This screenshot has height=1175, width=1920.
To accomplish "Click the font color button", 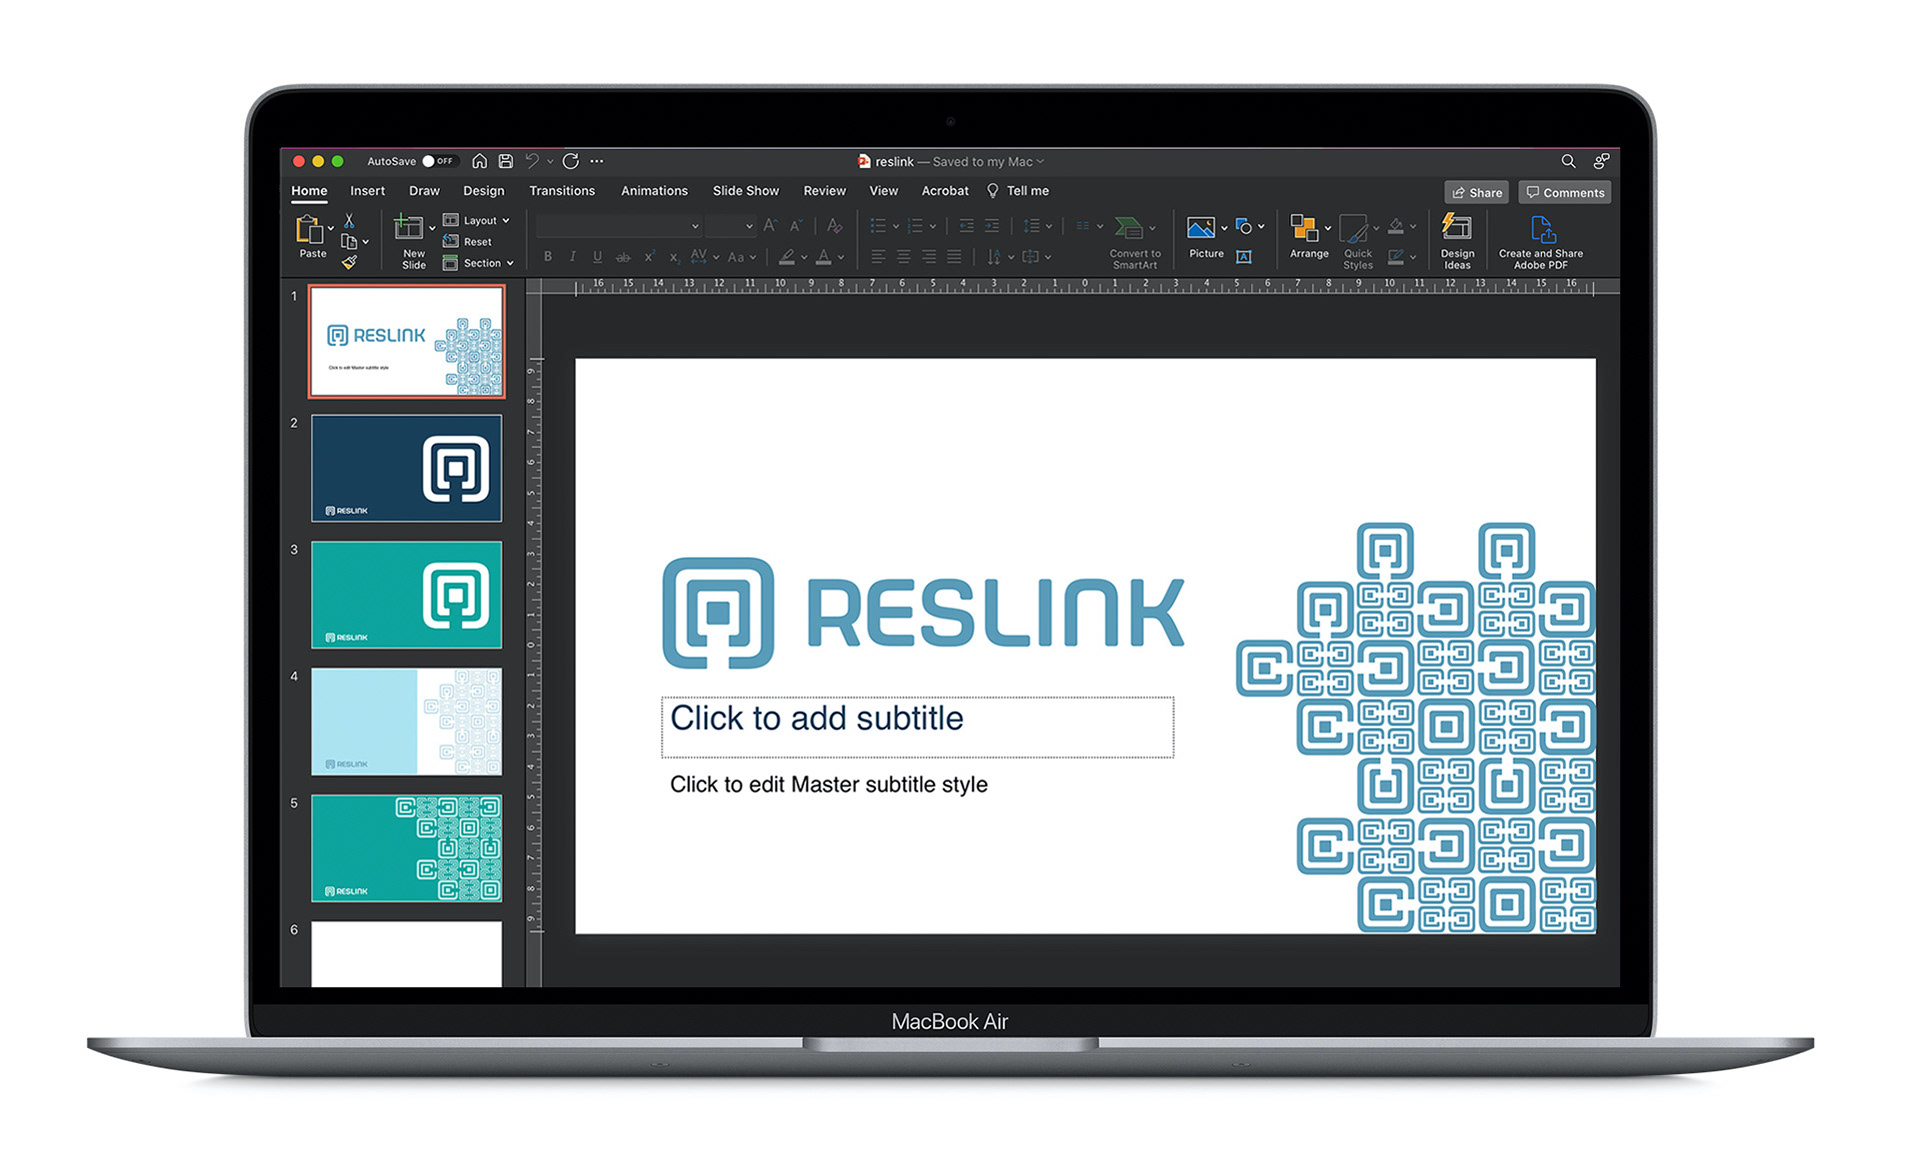I will (x=823, y=257).
